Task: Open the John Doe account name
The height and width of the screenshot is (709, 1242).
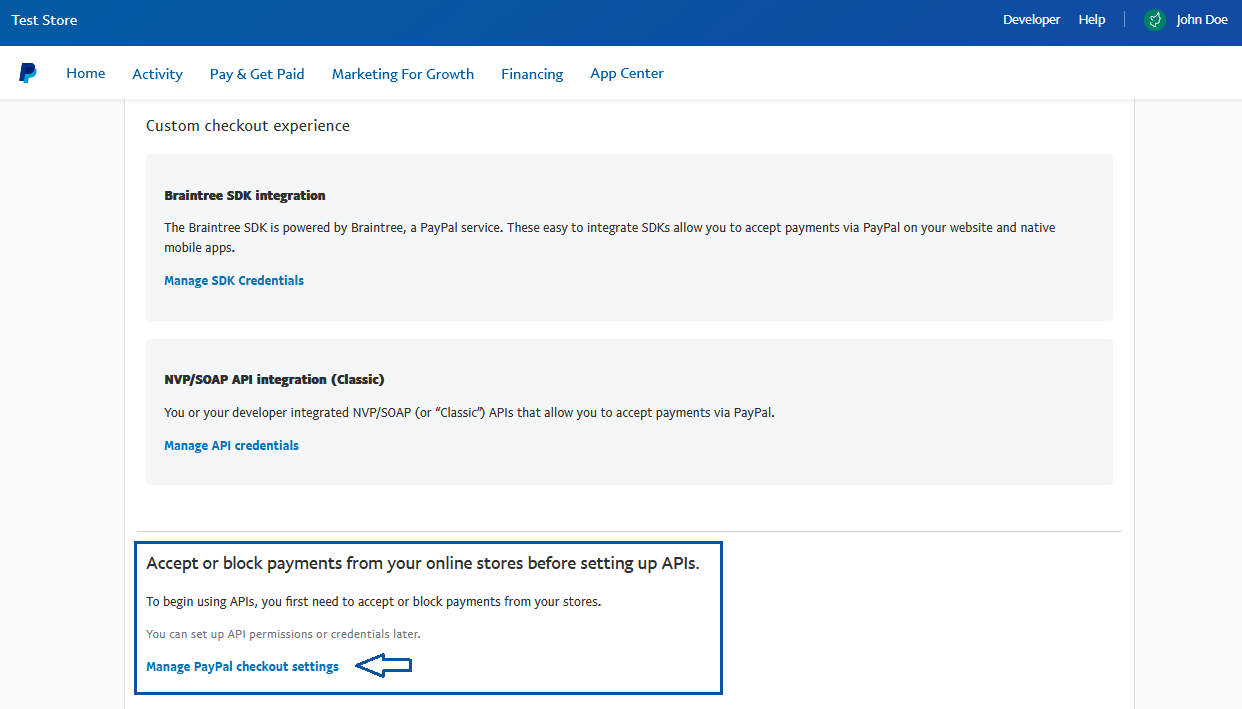Action: (1202, 20)
